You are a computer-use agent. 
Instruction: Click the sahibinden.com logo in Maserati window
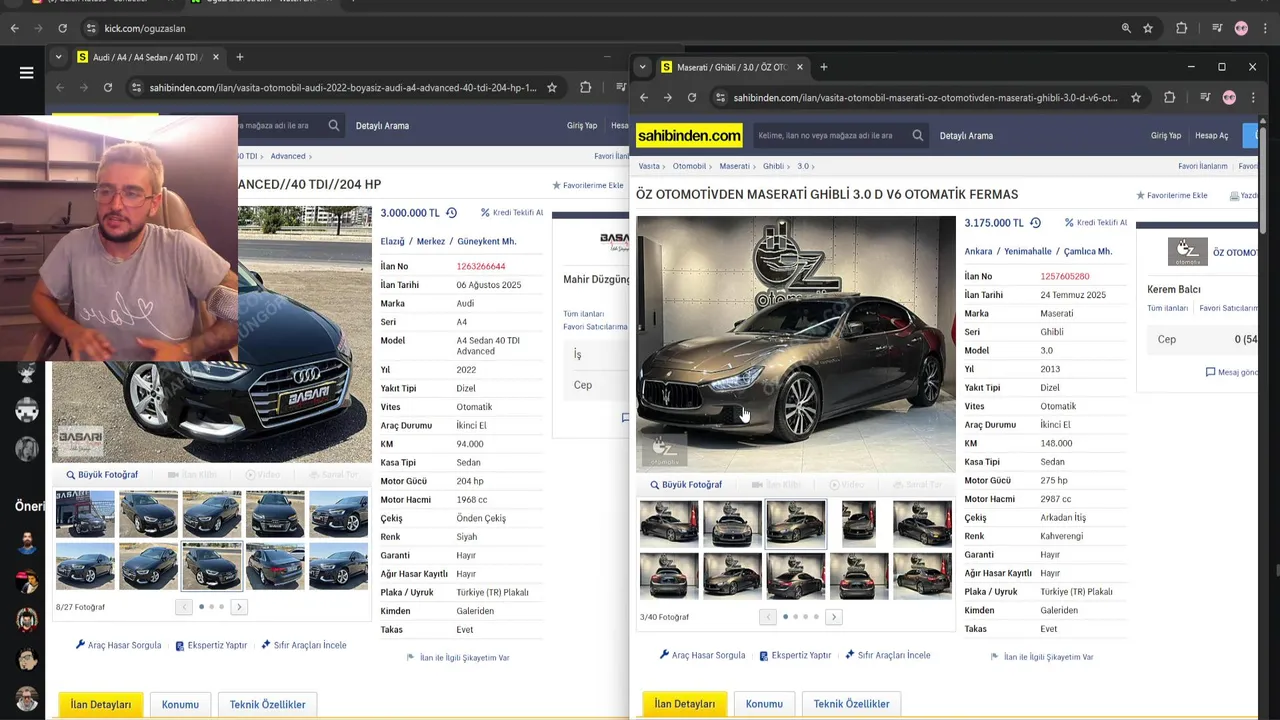point(689,135)
